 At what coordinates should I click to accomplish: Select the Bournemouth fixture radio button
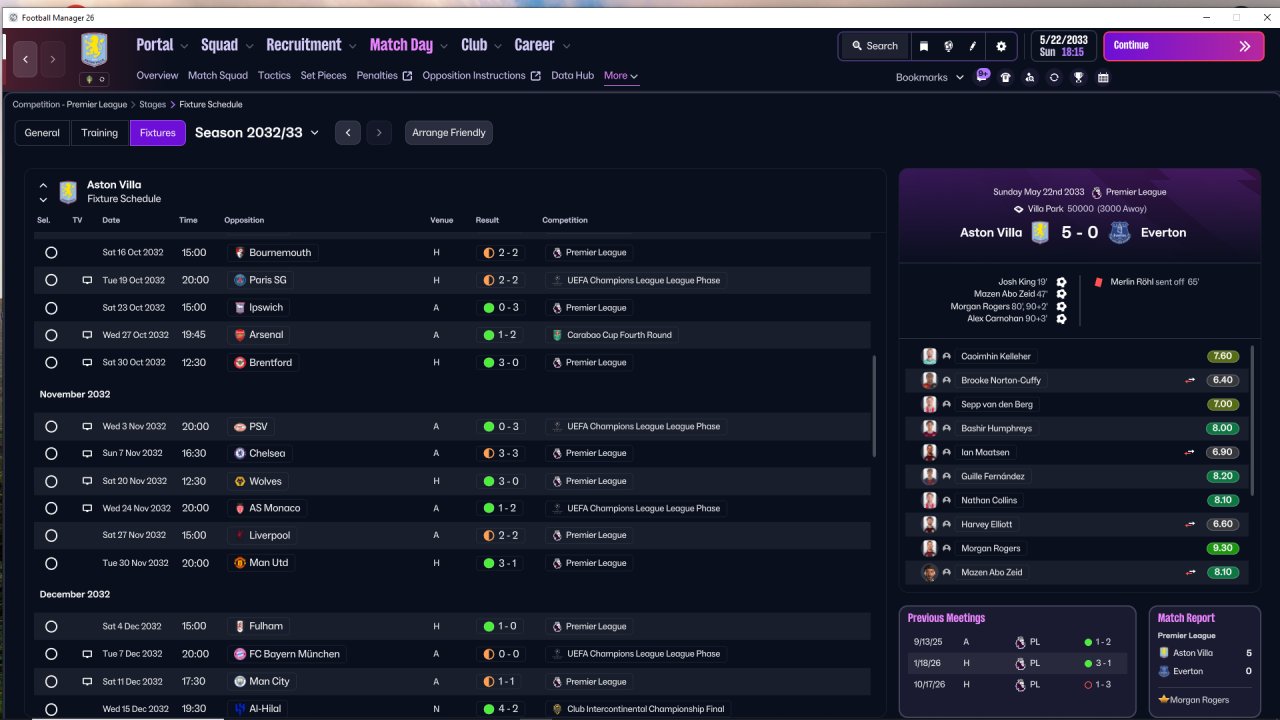click(x=51, y=253)
